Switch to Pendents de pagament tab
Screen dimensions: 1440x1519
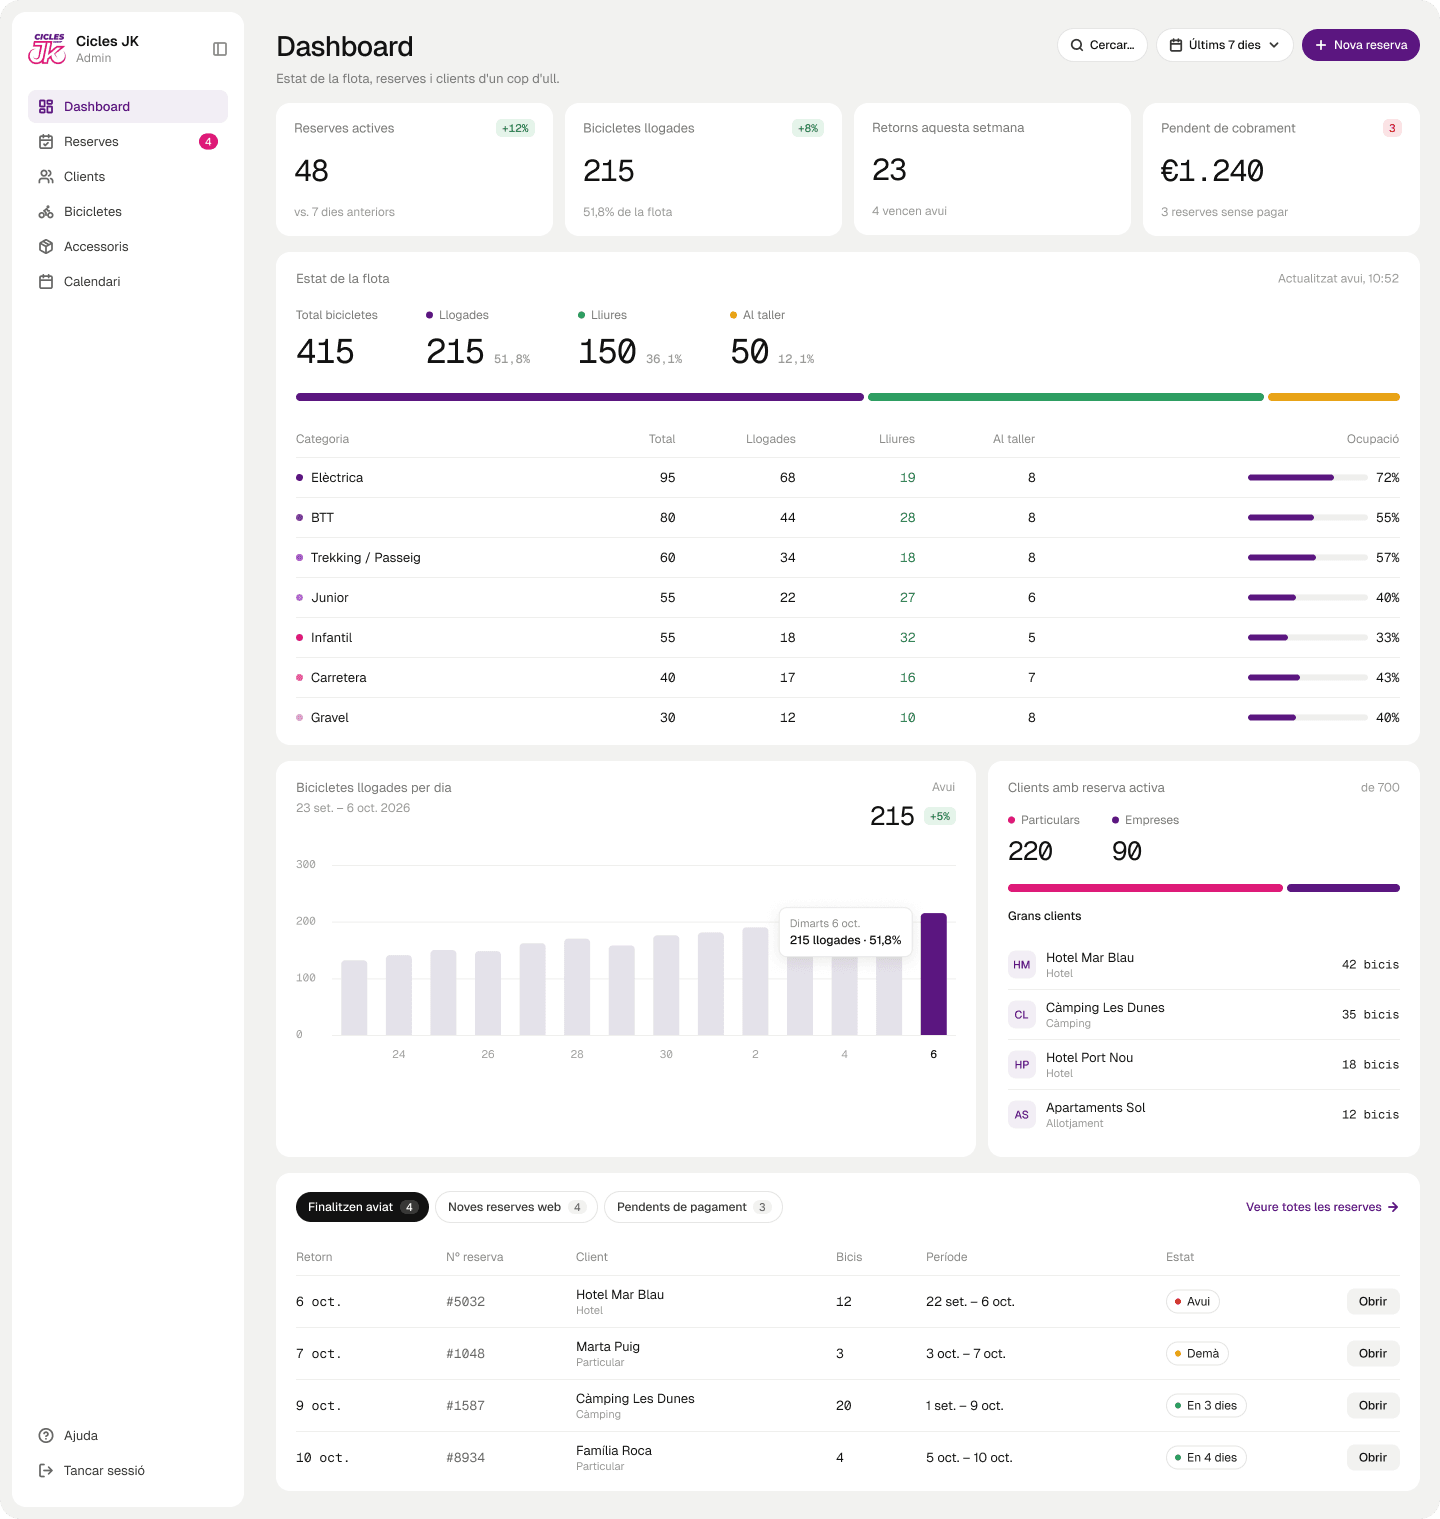pyautogui.click(x=693, y=1207)
